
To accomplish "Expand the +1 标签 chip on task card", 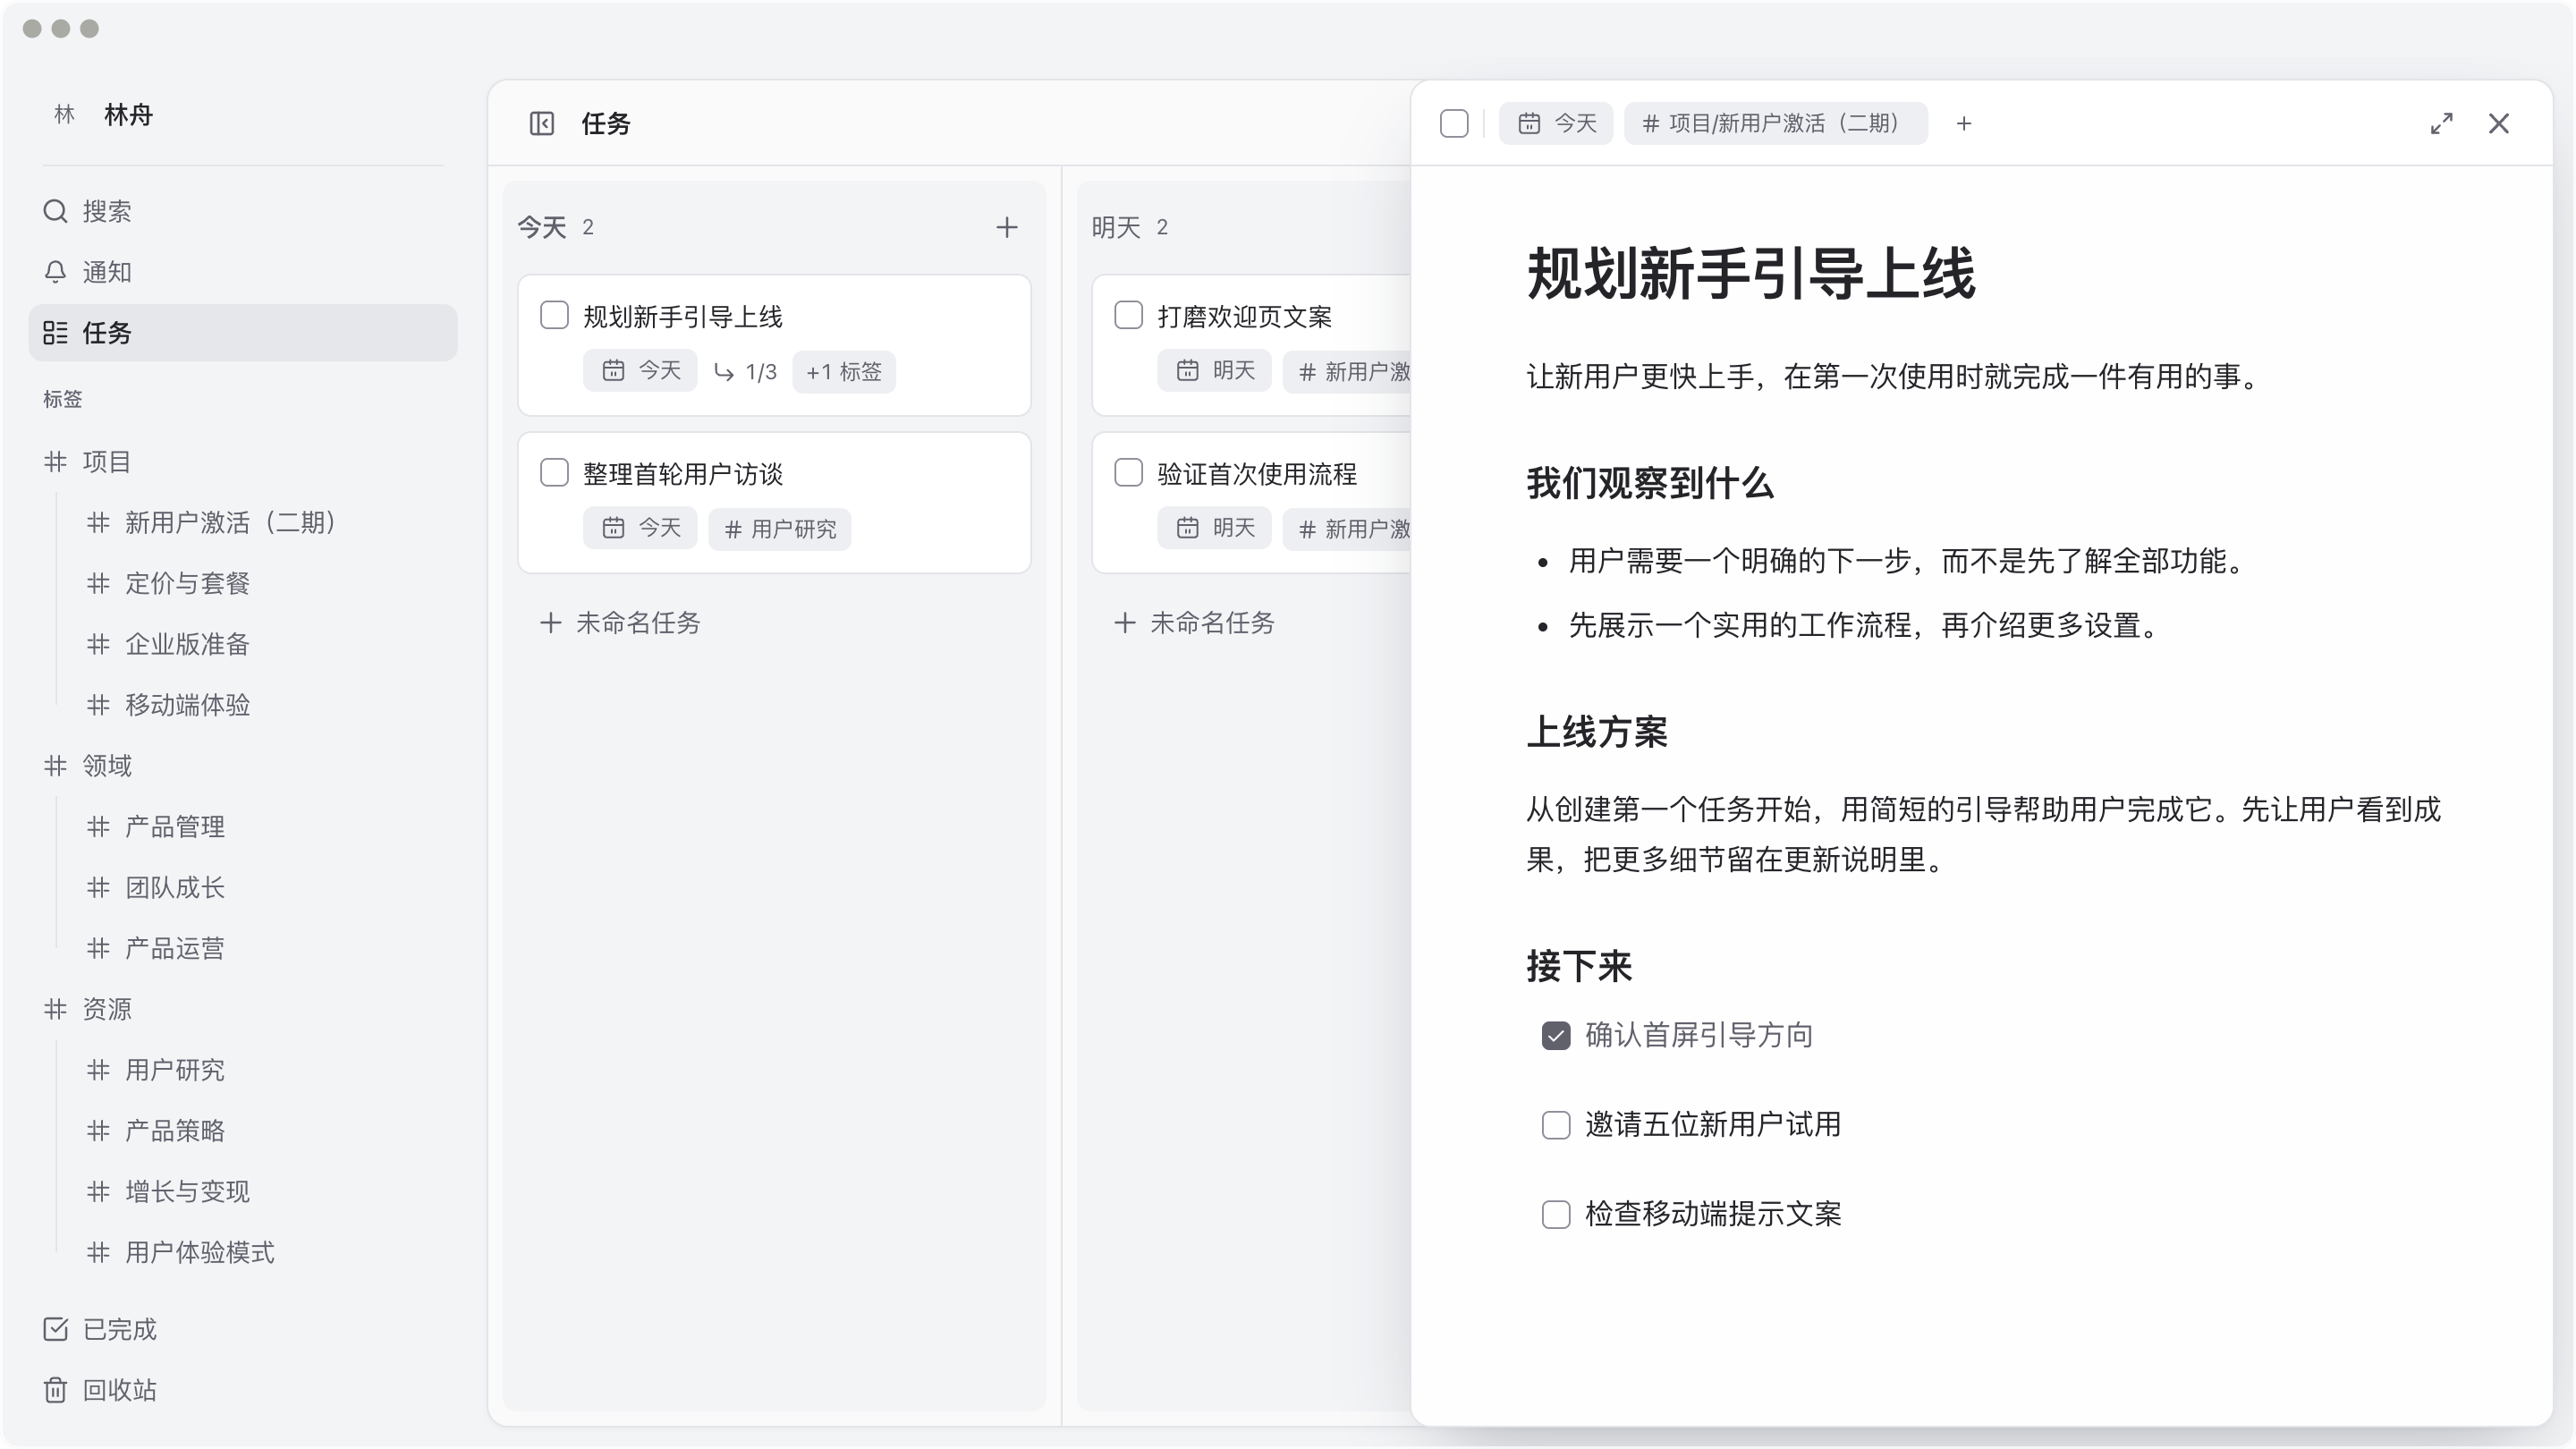I will click(844, 372).
